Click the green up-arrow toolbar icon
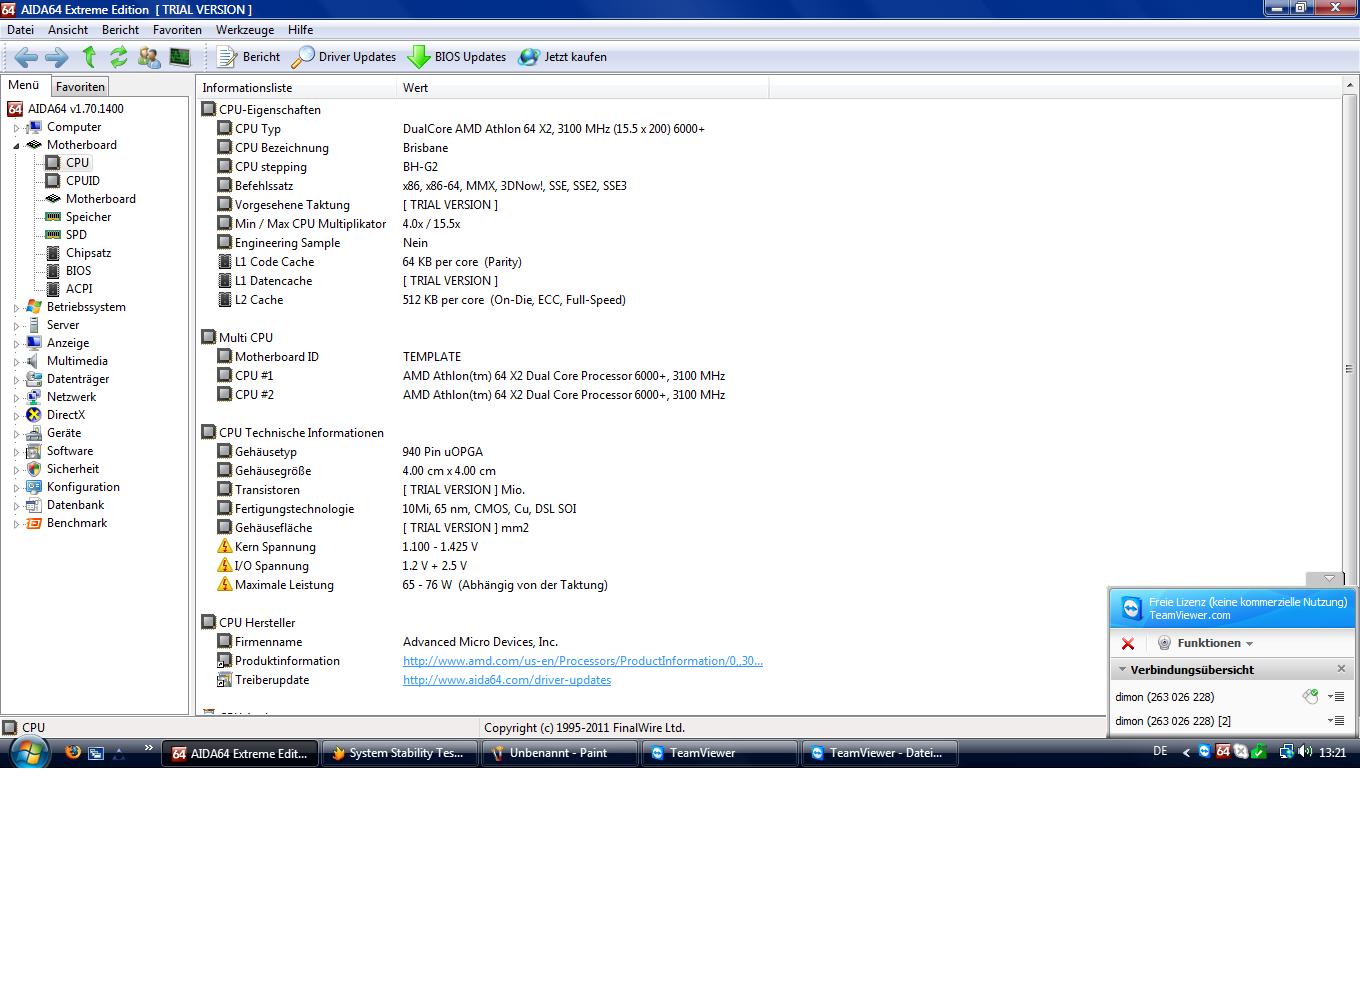 89,57
